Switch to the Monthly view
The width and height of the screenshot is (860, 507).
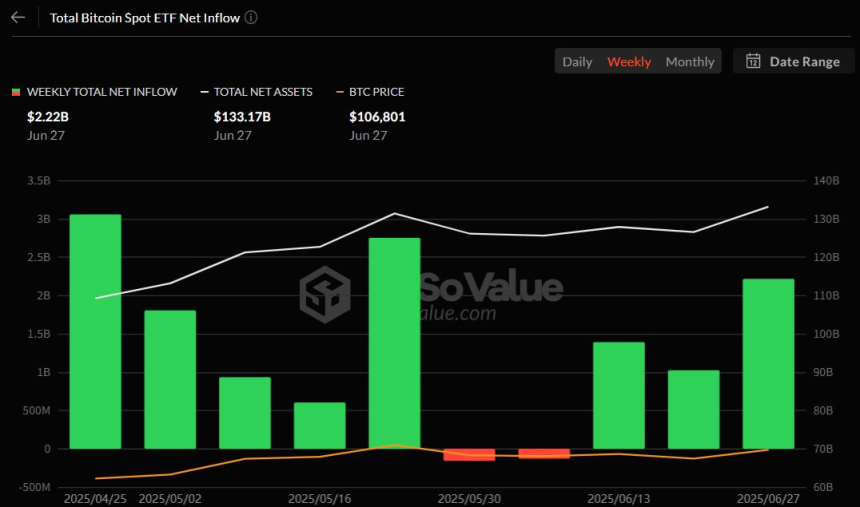point(690,61)
